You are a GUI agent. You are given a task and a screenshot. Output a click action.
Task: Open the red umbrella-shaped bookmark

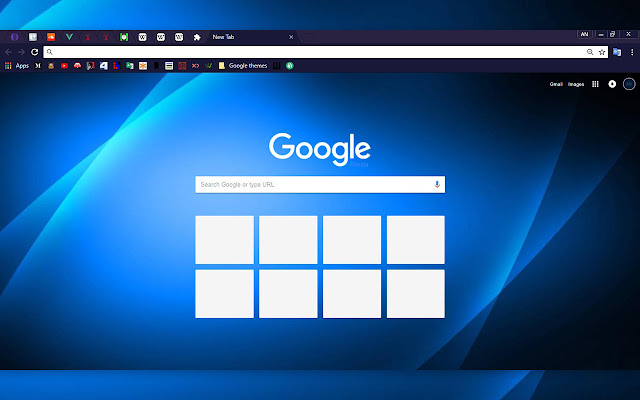77,65
